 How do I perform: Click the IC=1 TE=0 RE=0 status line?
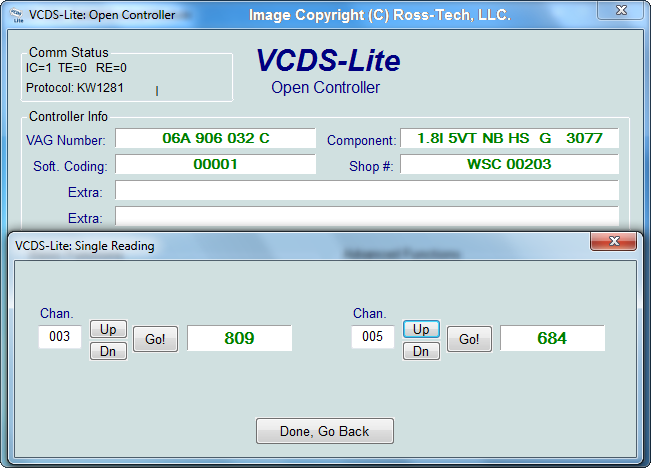pos(76,68)
